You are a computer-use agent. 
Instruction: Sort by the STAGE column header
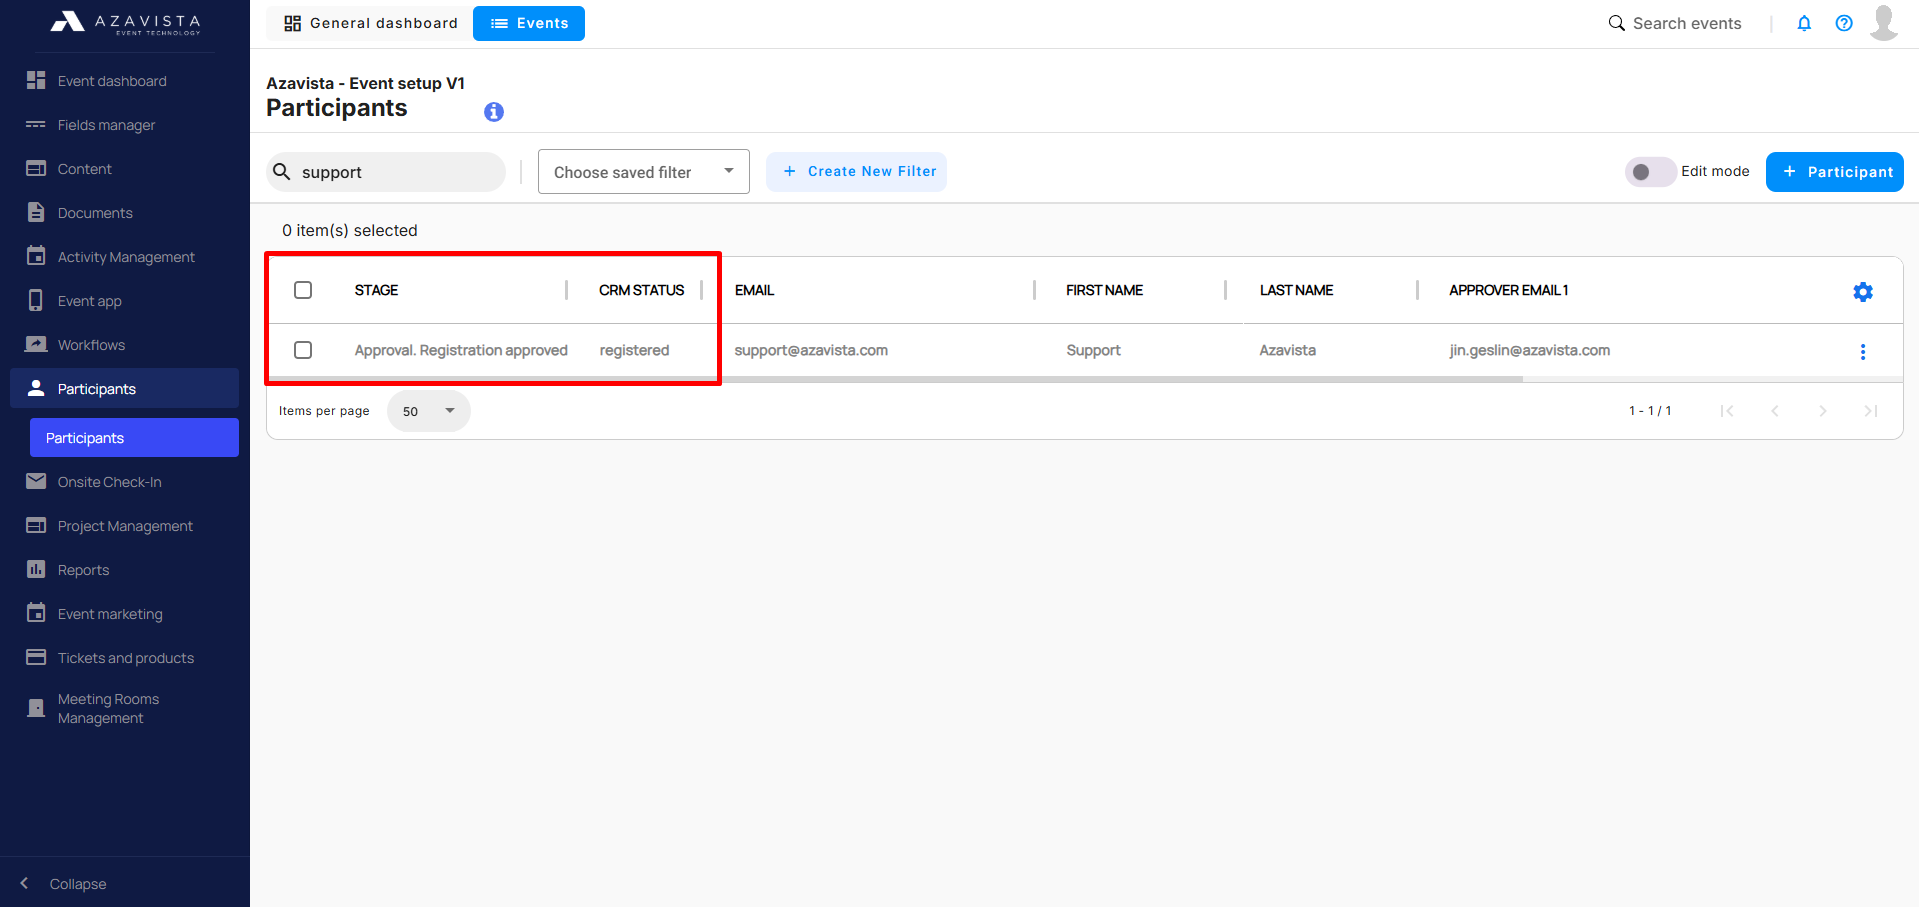[376, 290]
